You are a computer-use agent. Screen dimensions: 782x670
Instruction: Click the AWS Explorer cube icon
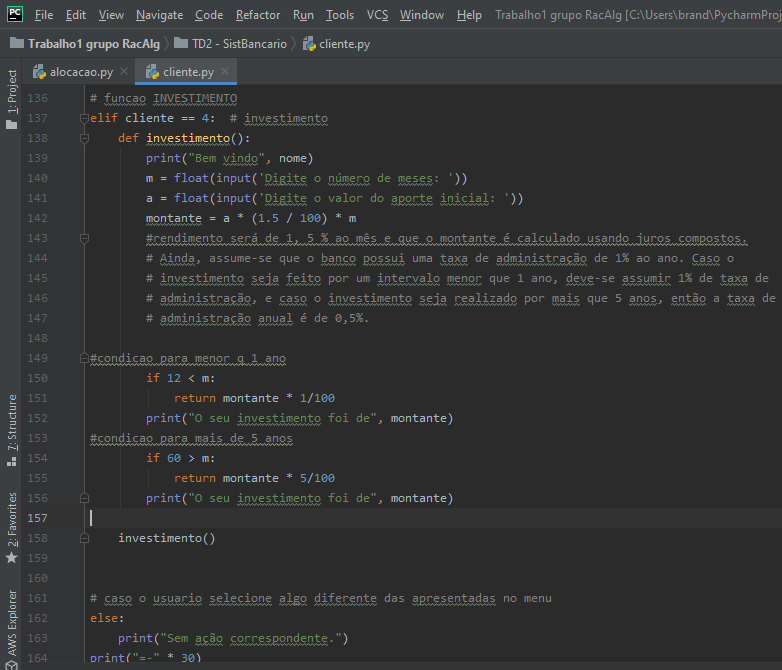point(11,665)
